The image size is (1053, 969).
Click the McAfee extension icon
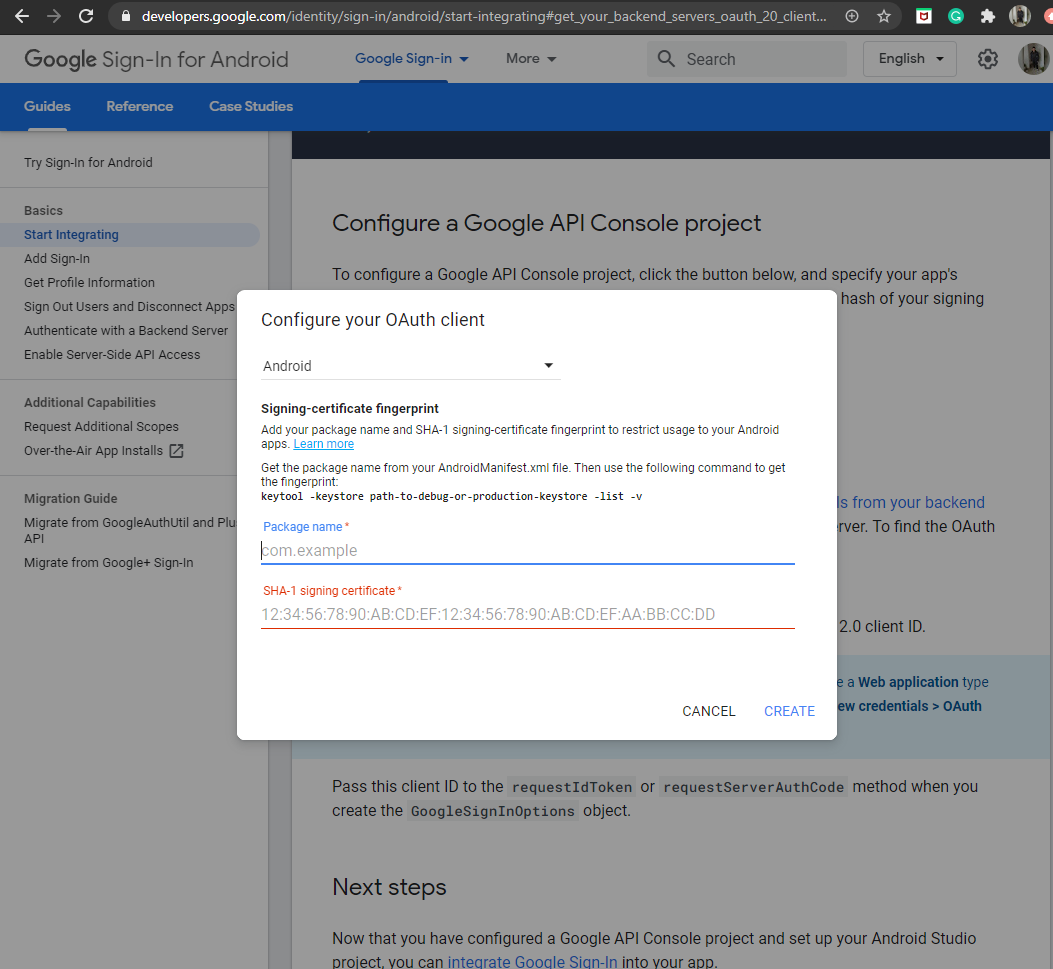(x=923, y=15)
